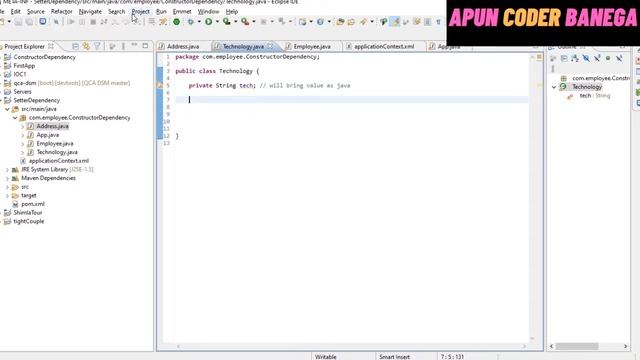The height and width of the screenshot is (360, 640).
Task: Expand JRE System Library node
Action: click(x=7, y=169)
